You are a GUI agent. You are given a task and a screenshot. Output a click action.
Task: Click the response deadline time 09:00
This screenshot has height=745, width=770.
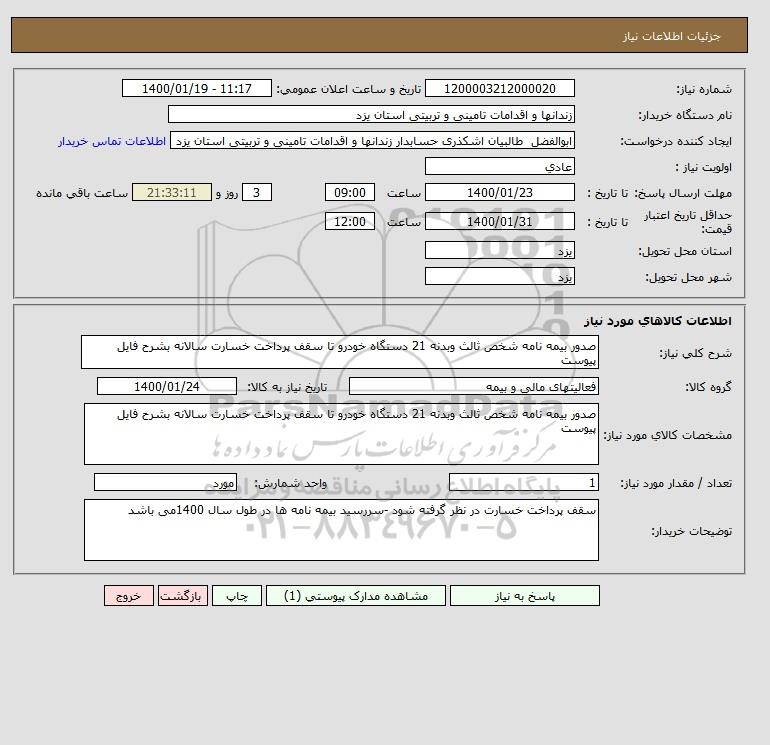pyautogui.click(x=350, y=193)
